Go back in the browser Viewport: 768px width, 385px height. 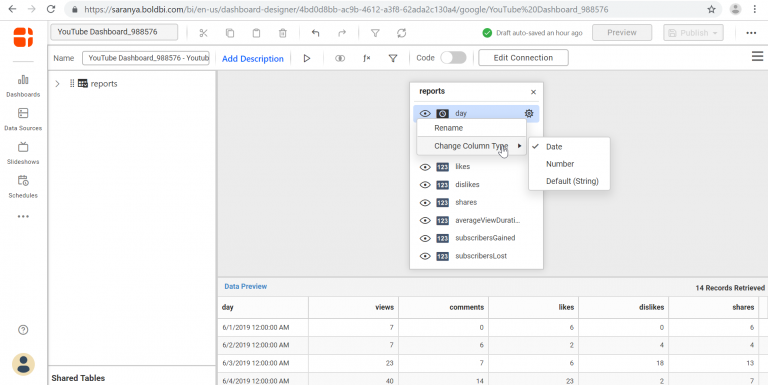click(x=12, y=9)
